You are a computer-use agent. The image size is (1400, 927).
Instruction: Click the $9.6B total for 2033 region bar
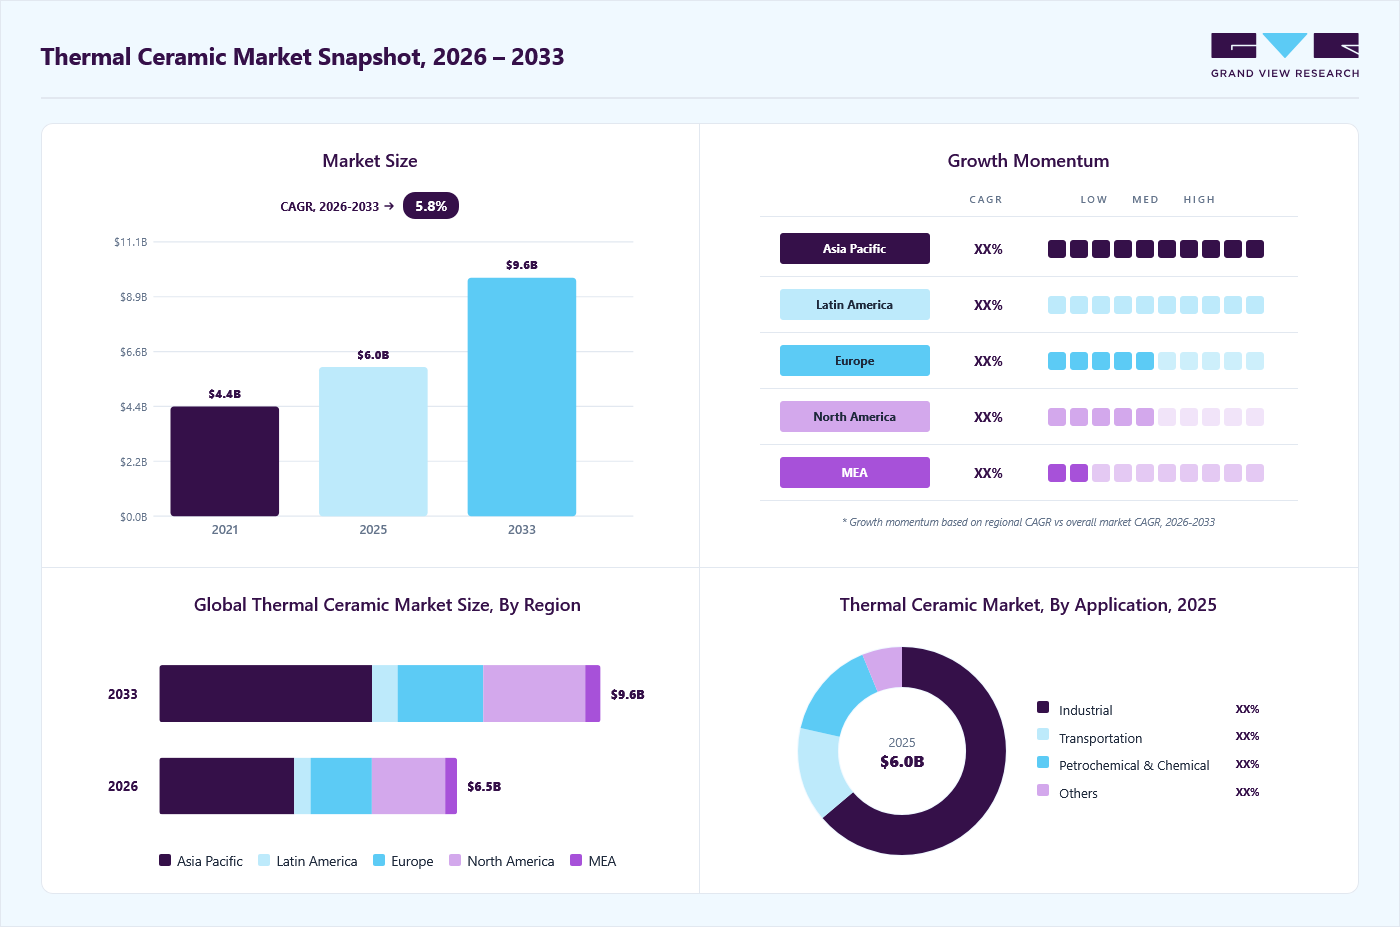click(x=628, y=694)
